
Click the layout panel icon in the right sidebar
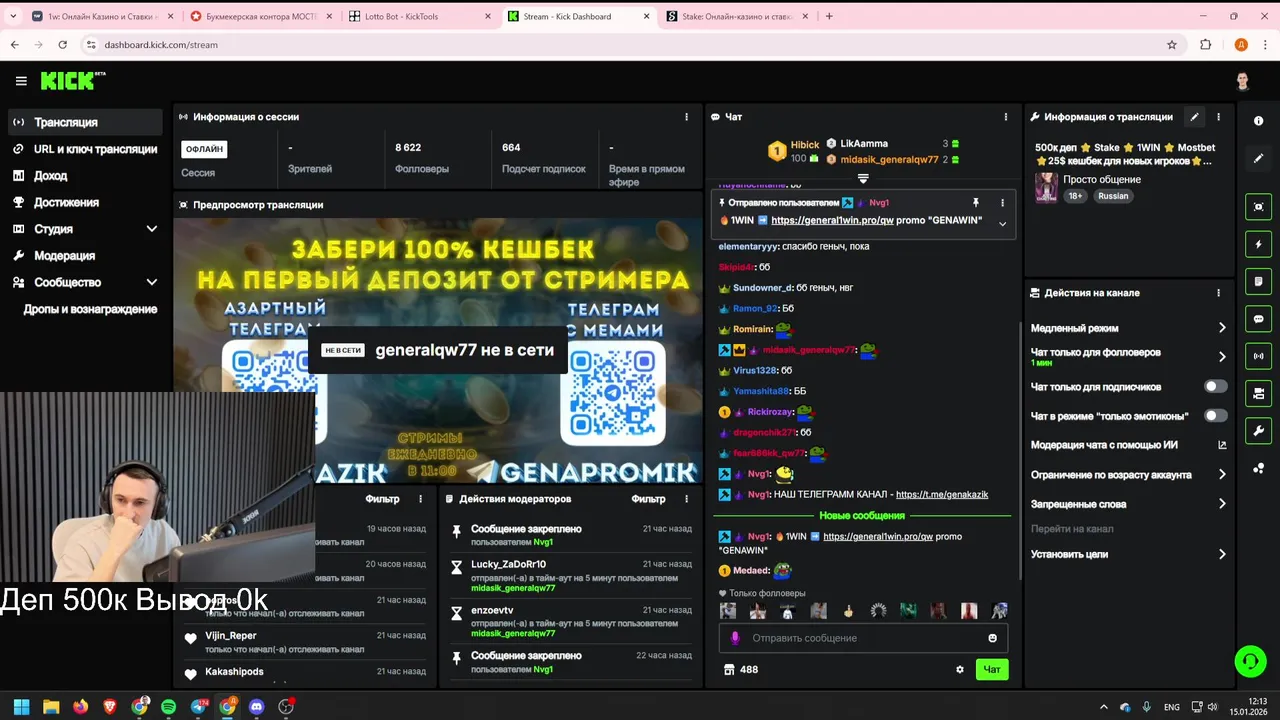[x=1258, y=393]
